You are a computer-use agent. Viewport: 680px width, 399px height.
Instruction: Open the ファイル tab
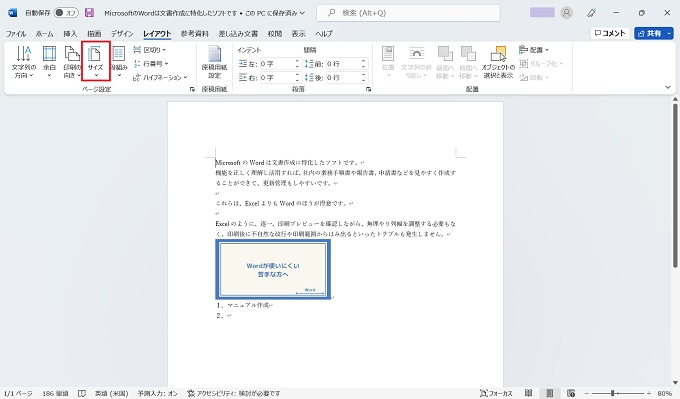pyautogui.click(x=16, y=33)
